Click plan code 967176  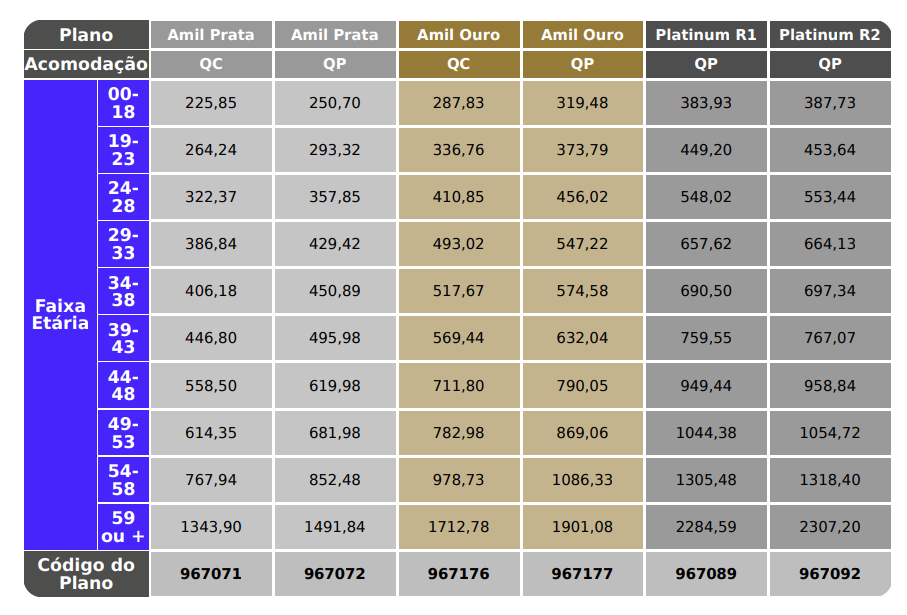pyautogui.click(x=459, y=574)
